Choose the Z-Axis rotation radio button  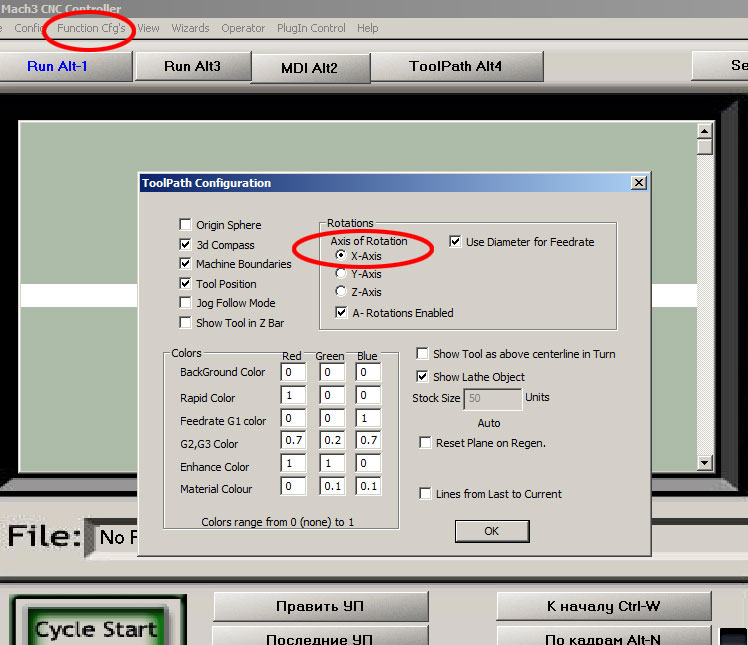tap(341, 292)
